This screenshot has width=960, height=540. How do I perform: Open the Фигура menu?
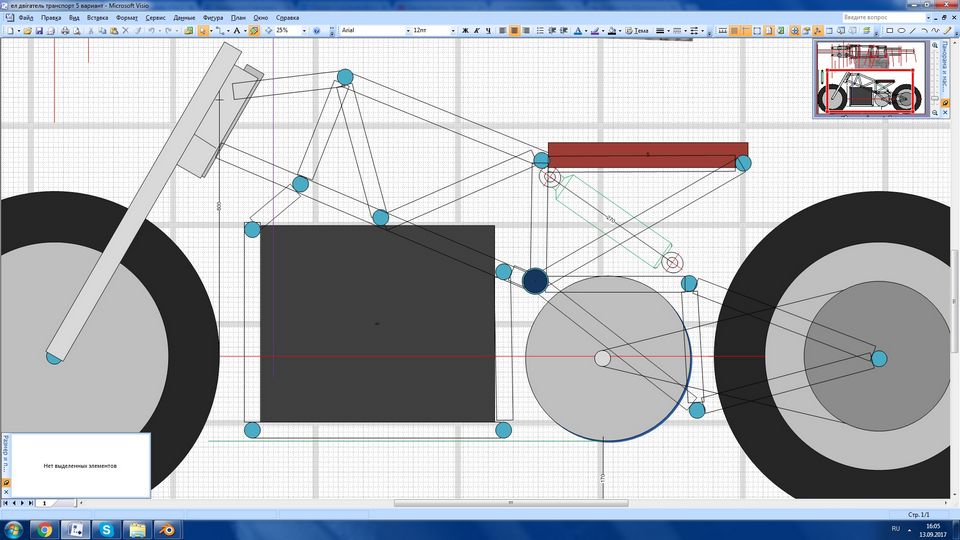pos(212,18)
